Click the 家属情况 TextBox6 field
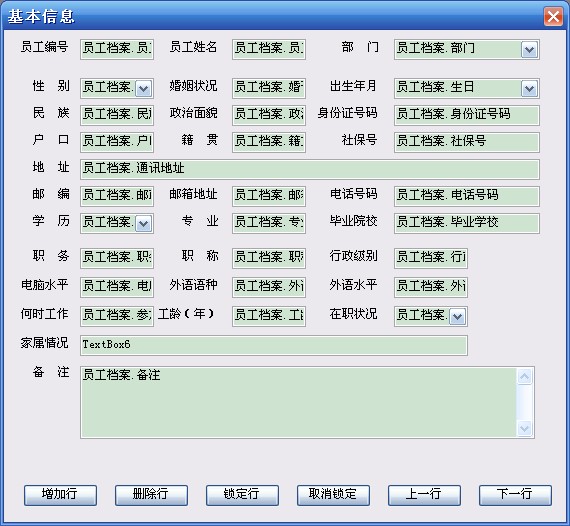The width and height of the screenshot is (570, 526). 274,345
